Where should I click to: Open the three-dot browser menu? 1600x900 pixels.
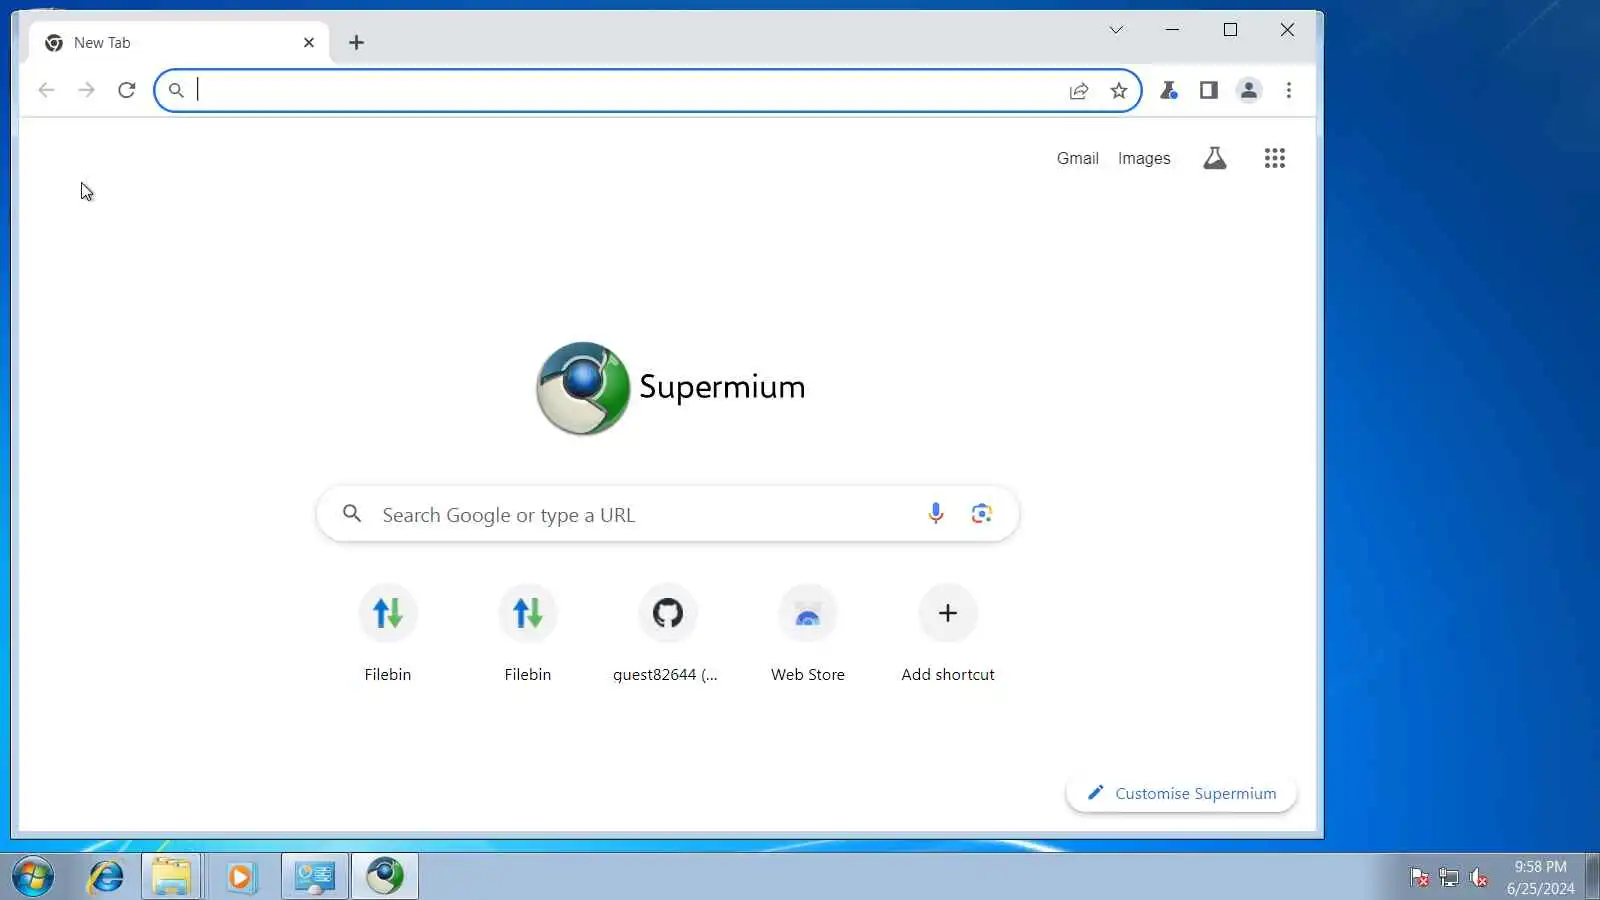click(x=1289, y=91)
